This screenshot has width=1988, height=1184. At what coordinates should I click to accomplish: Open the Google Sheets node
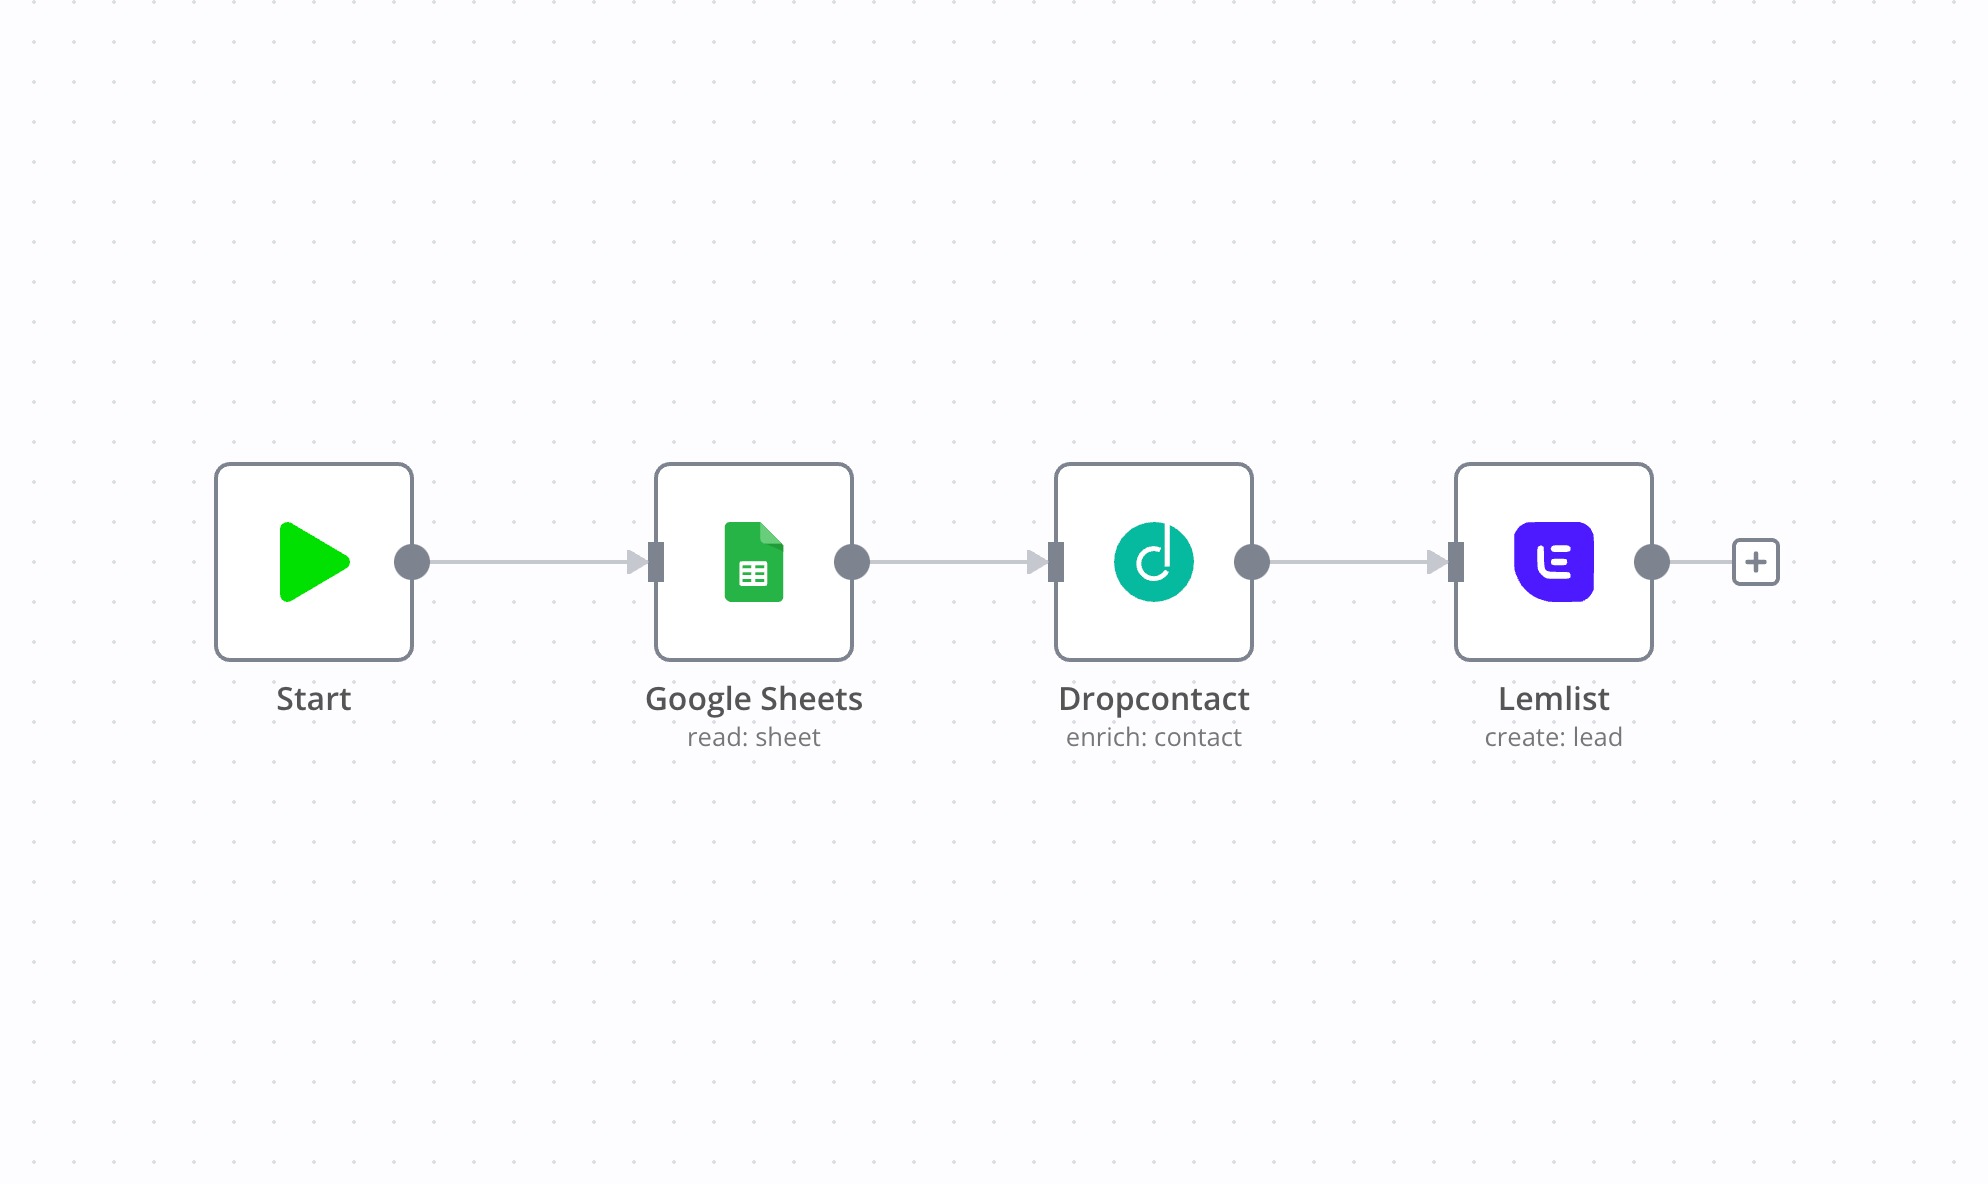754,561
